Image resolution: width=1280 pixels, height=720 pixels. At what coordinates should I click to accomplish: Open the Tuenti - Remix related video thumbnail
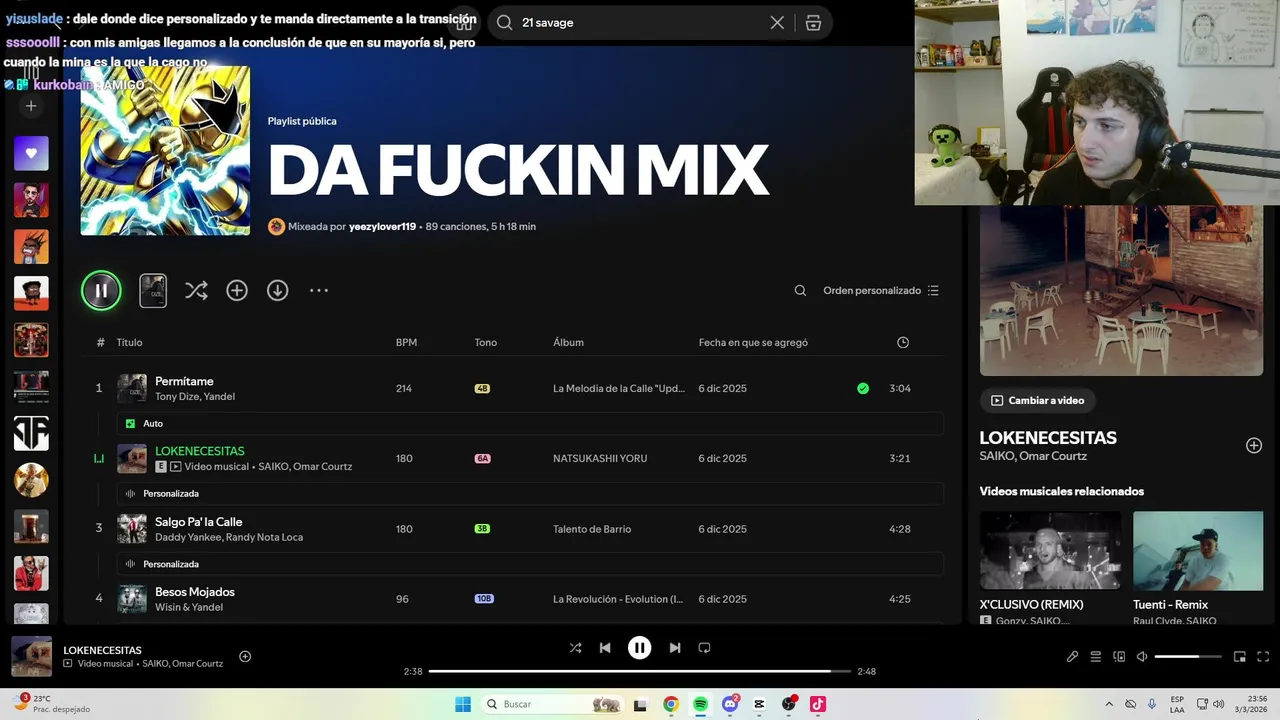(x=1198, y=551)
